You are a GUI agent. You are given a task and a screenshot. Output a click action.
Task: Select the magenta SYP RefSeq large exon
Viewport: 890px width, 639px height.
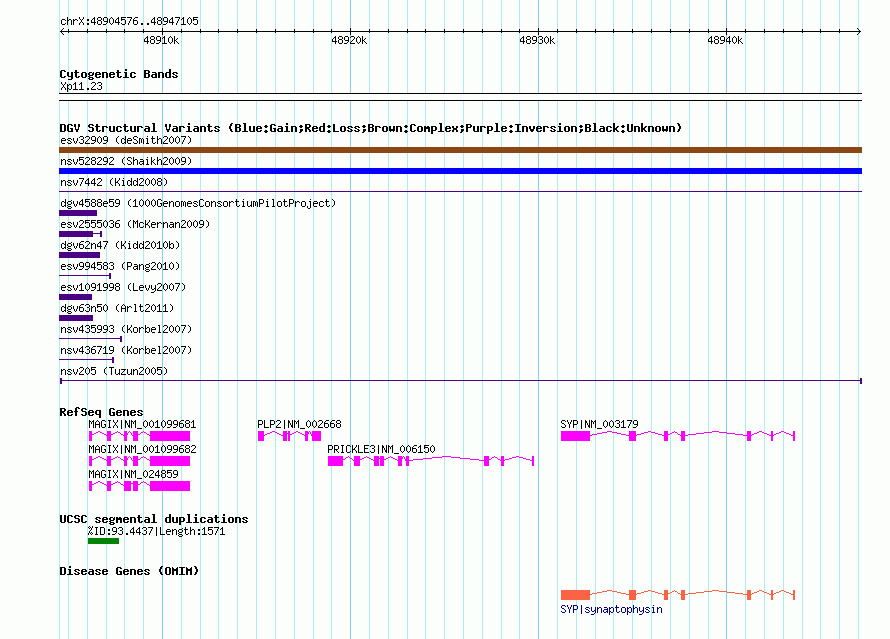pos(576,436)
